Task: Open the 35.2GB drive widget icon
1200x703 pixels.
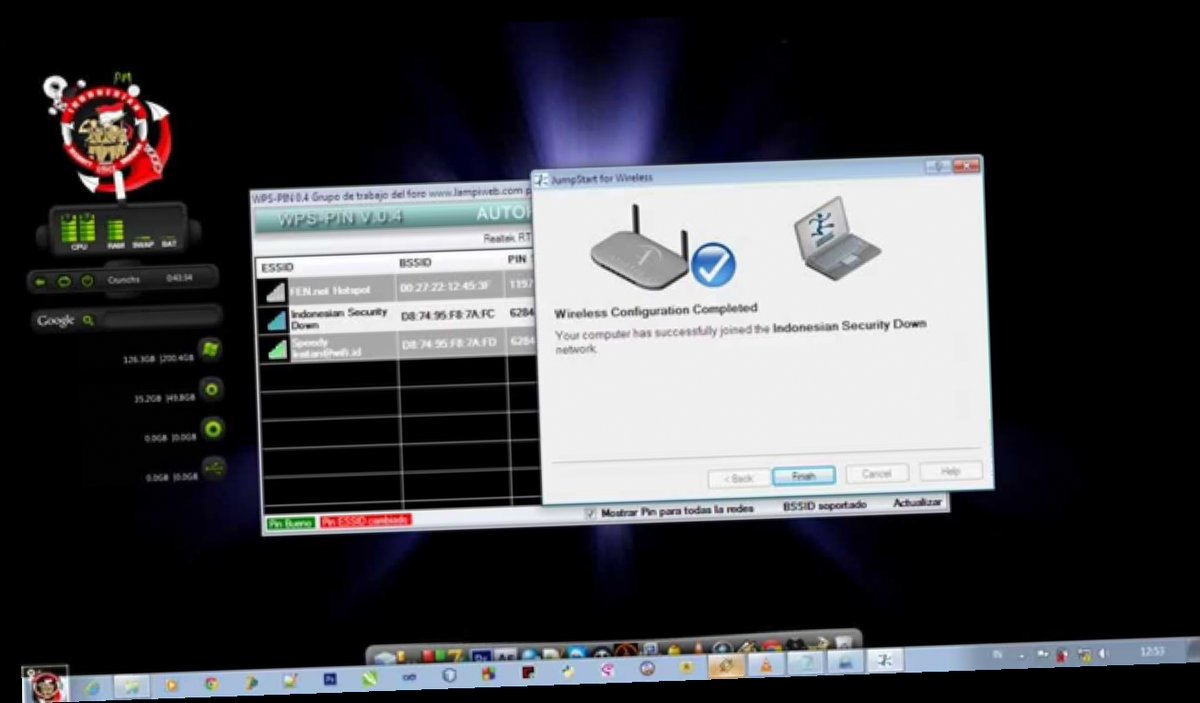Action: [211, 389]
